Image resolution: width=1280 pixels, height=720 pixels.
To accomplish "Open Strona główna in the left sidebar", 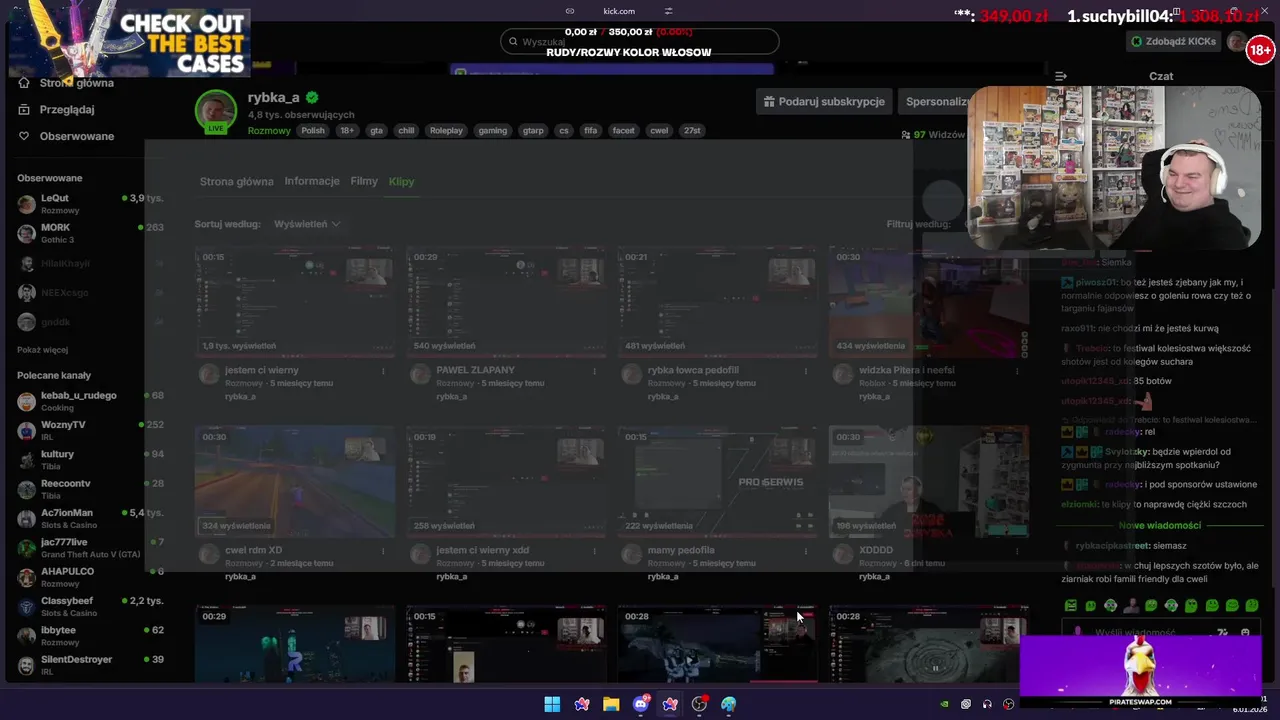I will coord(65,83).
